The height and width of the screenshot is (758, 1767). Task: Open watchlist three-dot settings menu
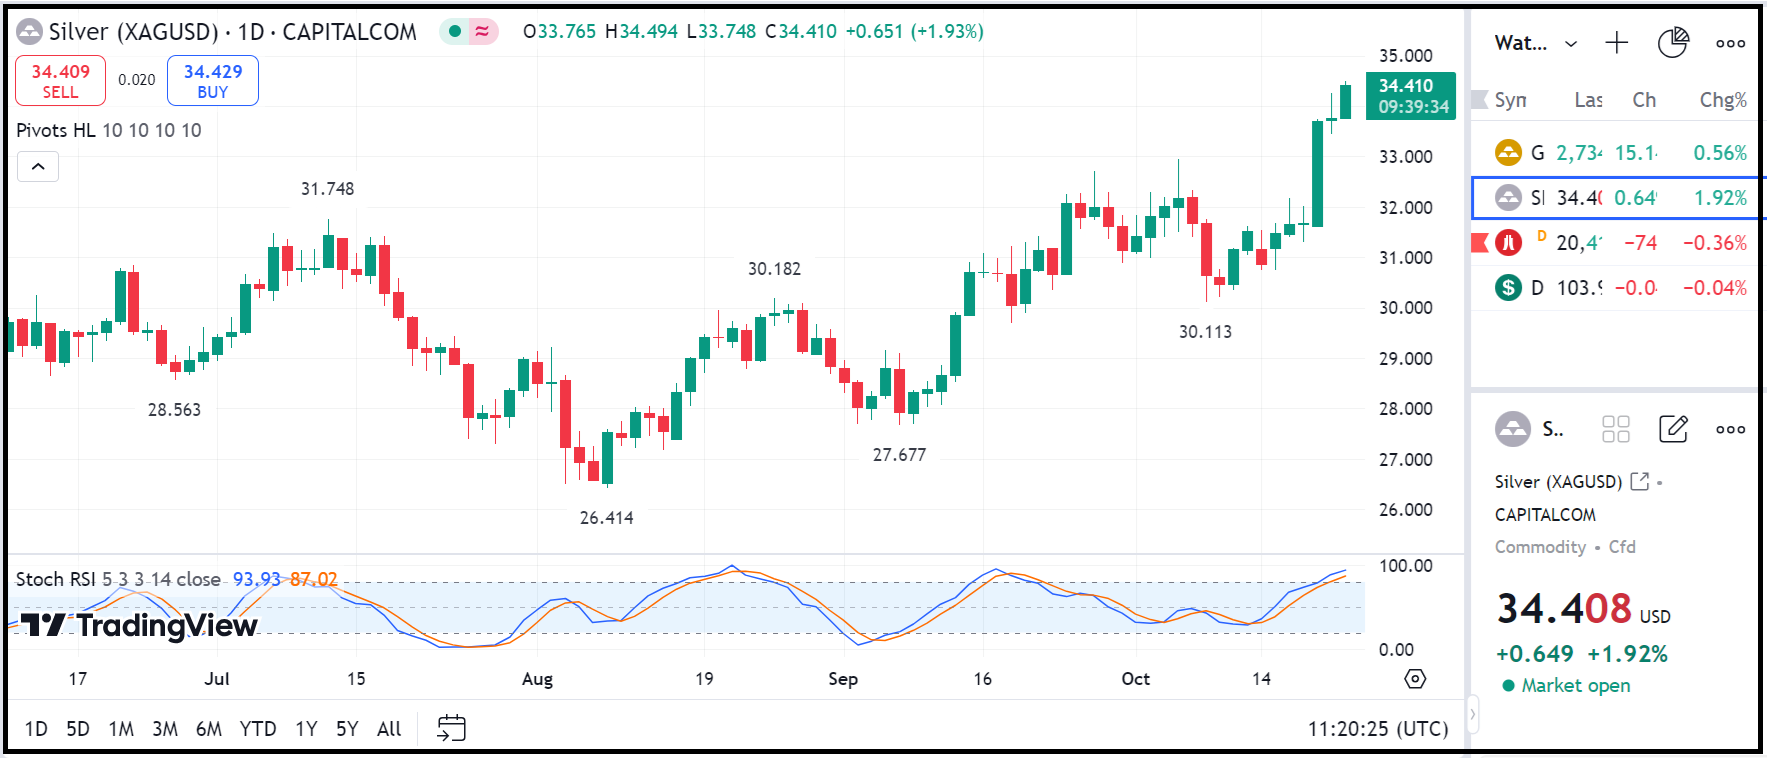1730,43
